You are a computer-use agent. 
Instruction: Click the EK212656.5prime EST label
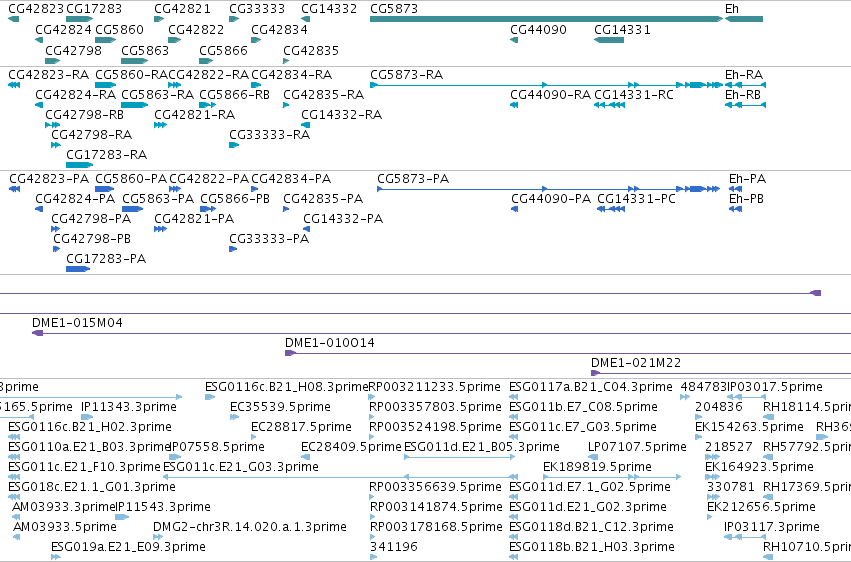tap(761, 507)
